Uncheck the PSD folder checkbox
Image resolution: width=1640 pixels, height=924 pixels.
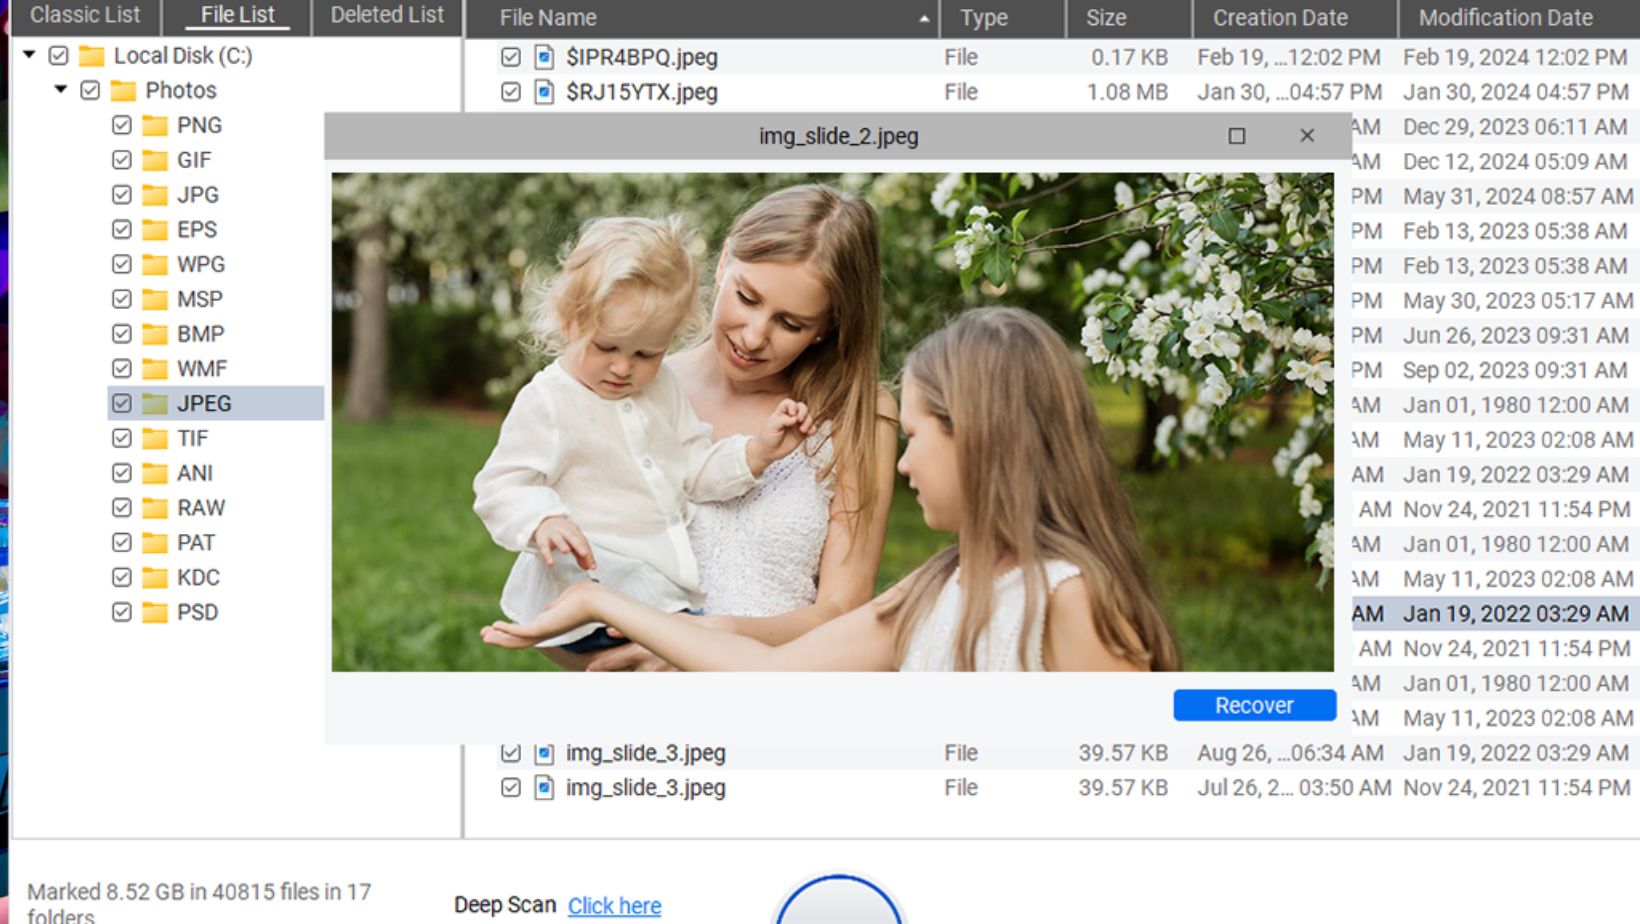pyautogui.click(x=122, y=612)
